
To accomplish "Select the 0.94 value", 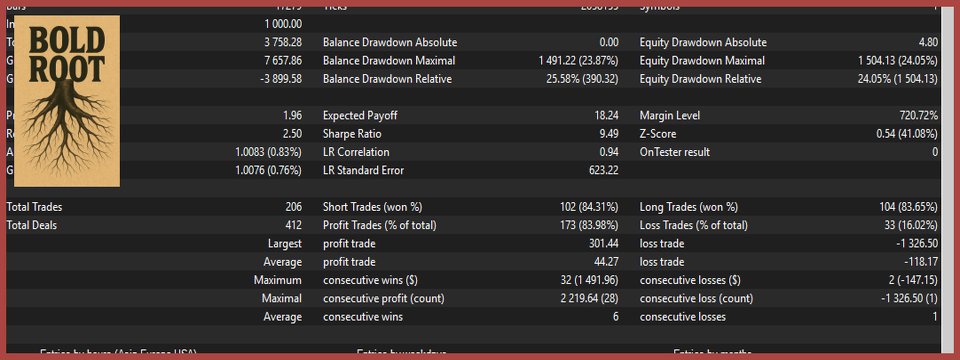I will click(x=608, y=152).
